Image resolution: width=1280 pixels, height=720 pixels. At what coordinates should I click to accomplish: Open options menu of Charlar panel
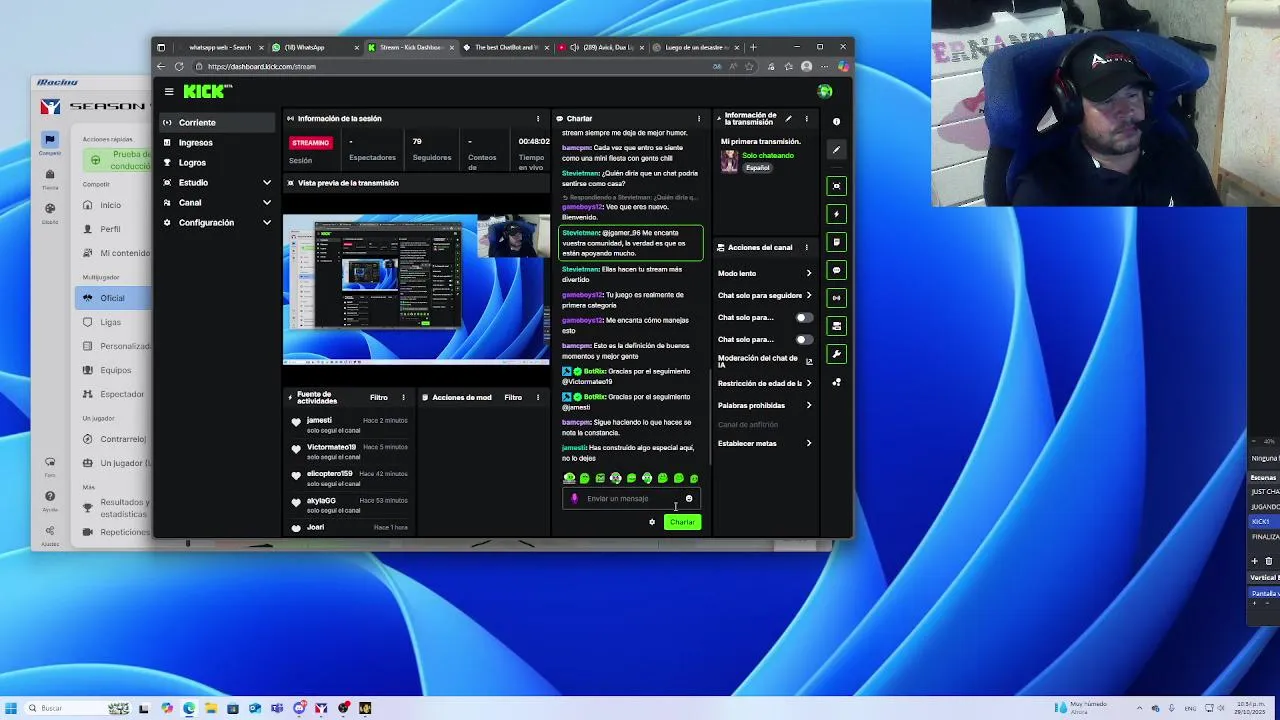(x=699, y=119)
